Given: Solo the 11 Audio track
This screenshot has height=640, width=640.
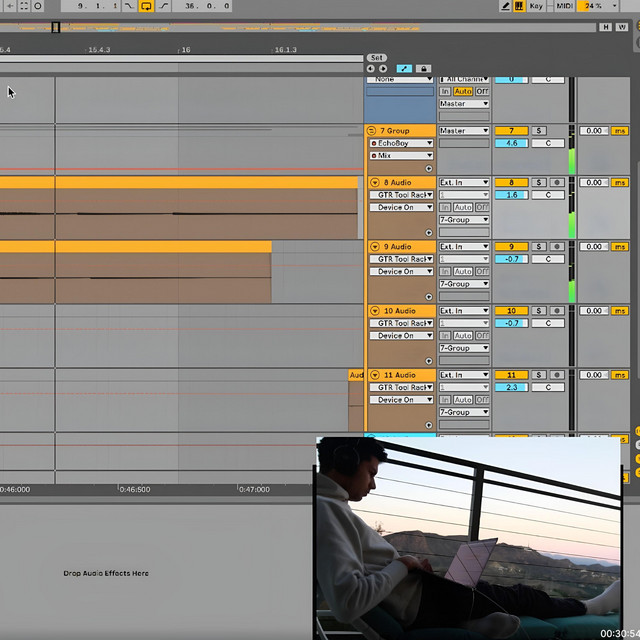Looking at the screenshot, I should [x=539, y=375].
